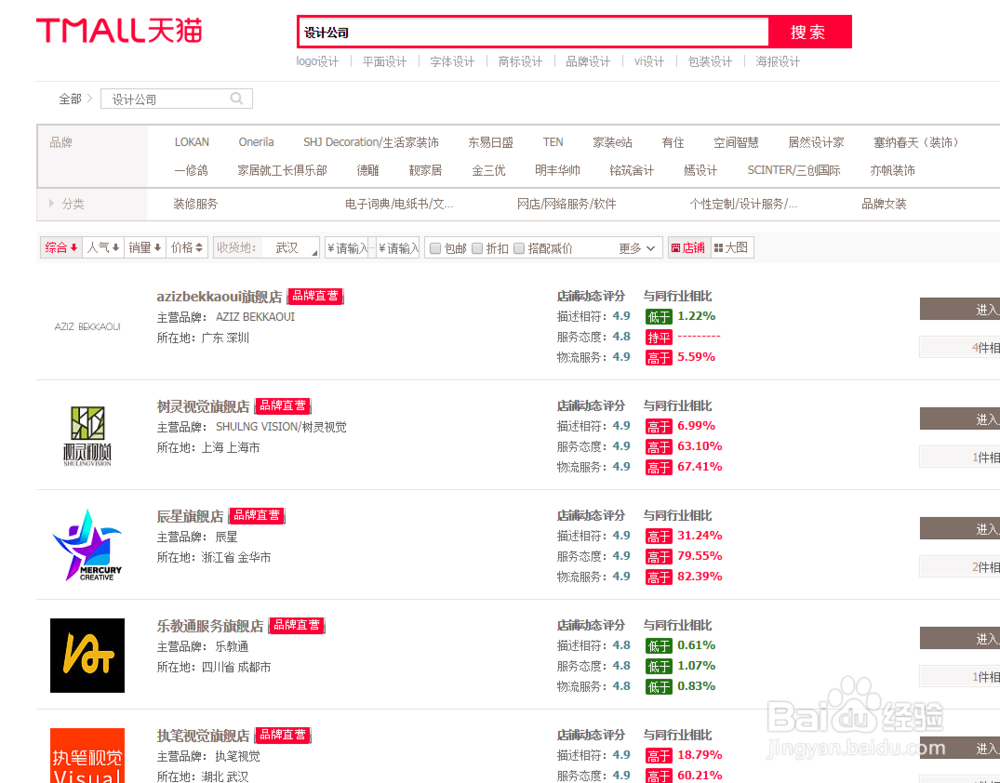This screenshot has height=783, width=1000.
Task: Filter by brand TEN
Action: pyautogui.click(x=553, y=142)
